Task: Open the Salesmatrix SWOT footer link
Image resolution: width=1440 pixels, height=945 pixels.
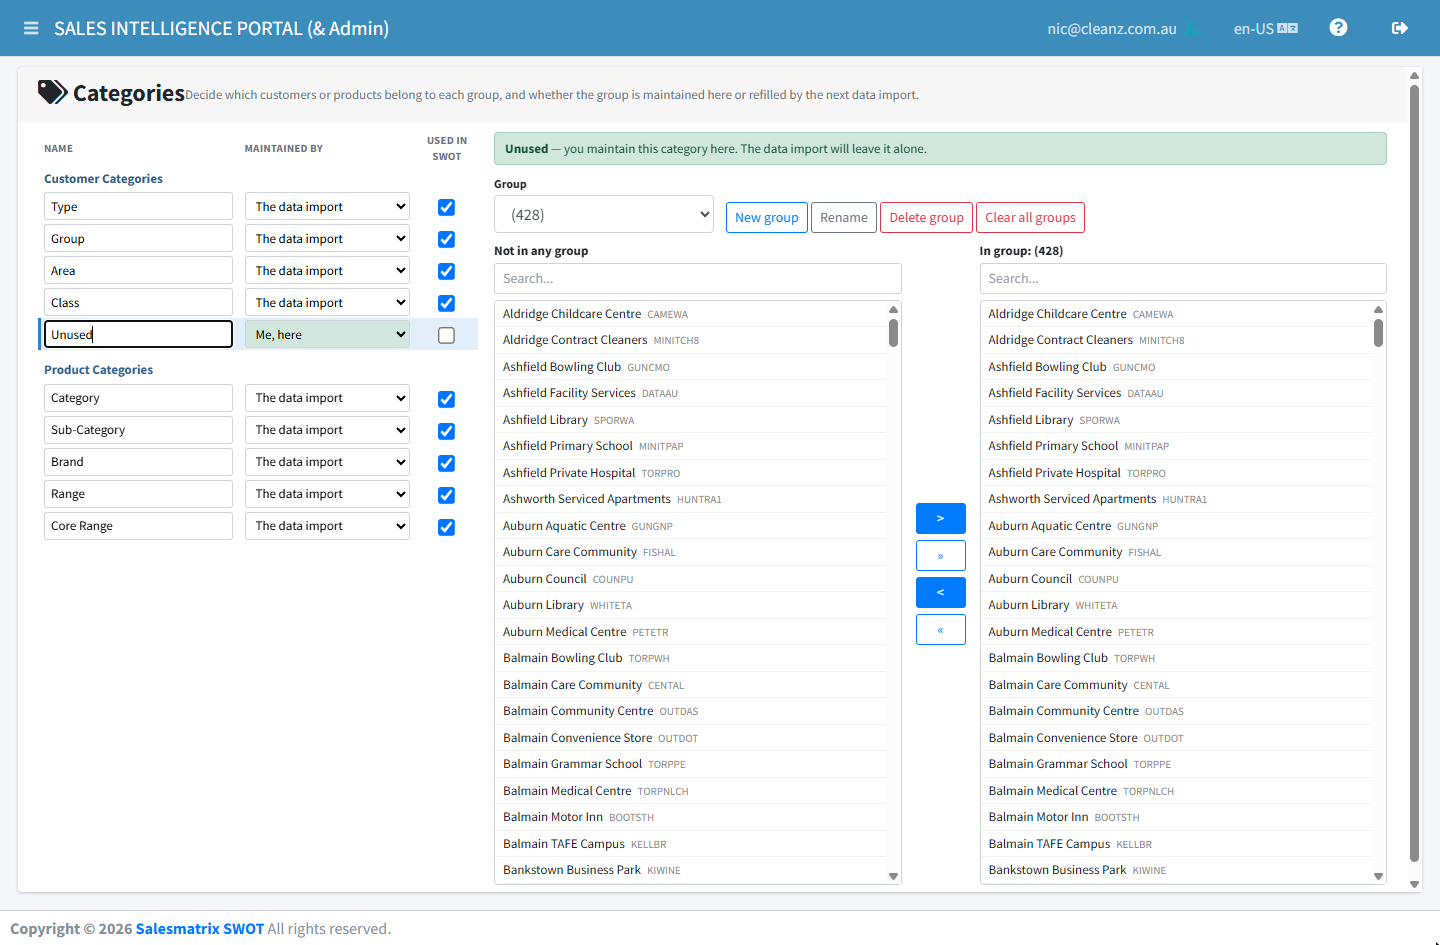Action: [x=200, y=929]
